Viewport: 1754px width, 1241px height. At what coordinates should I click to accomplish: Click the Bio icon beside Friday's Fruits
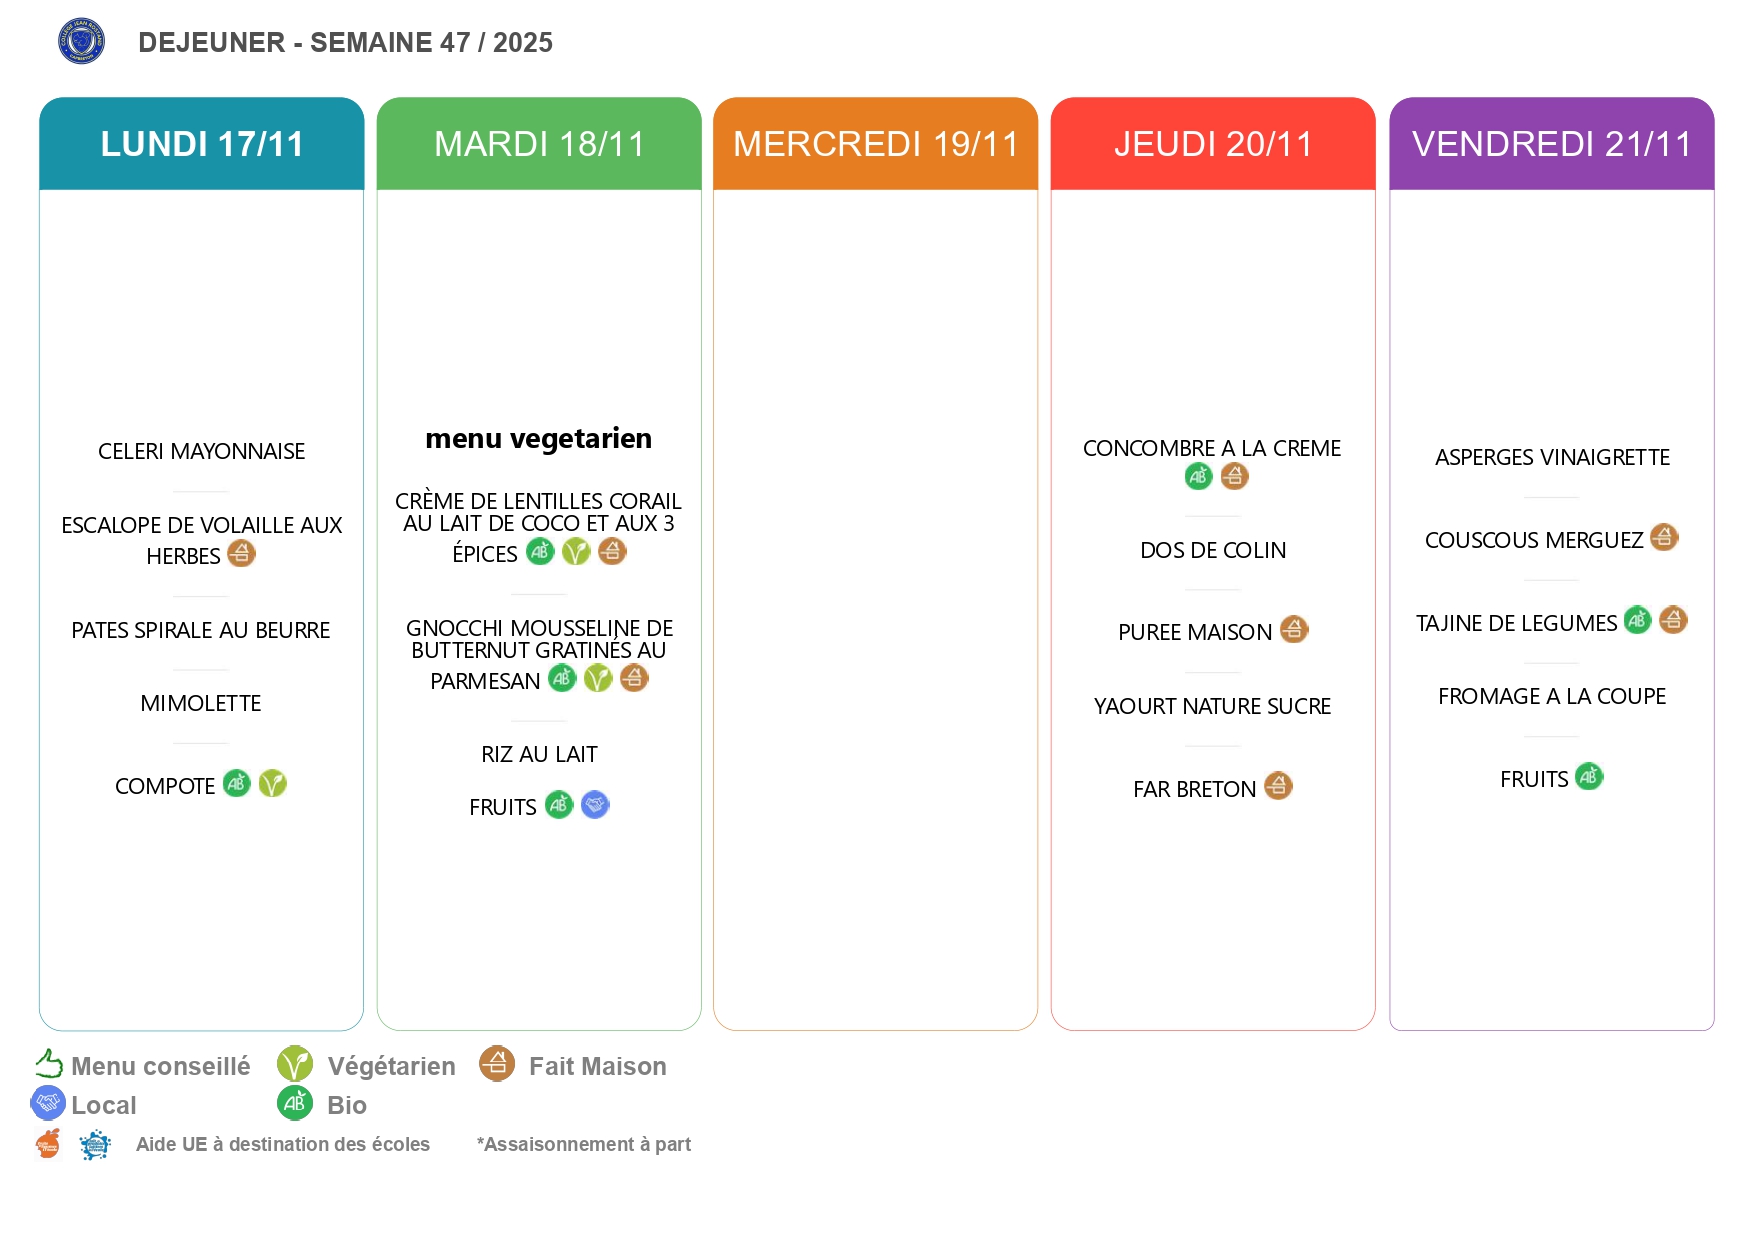click(1589, 776)
